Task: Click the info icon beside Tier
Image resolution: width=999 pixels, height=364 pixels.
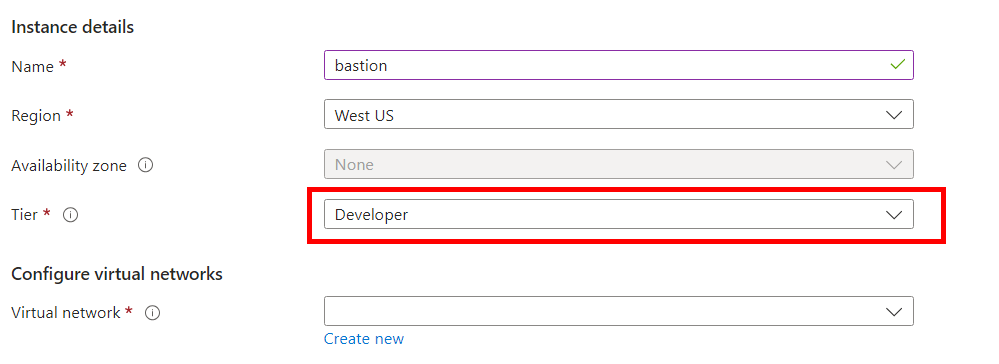Action: coord(70,215)
